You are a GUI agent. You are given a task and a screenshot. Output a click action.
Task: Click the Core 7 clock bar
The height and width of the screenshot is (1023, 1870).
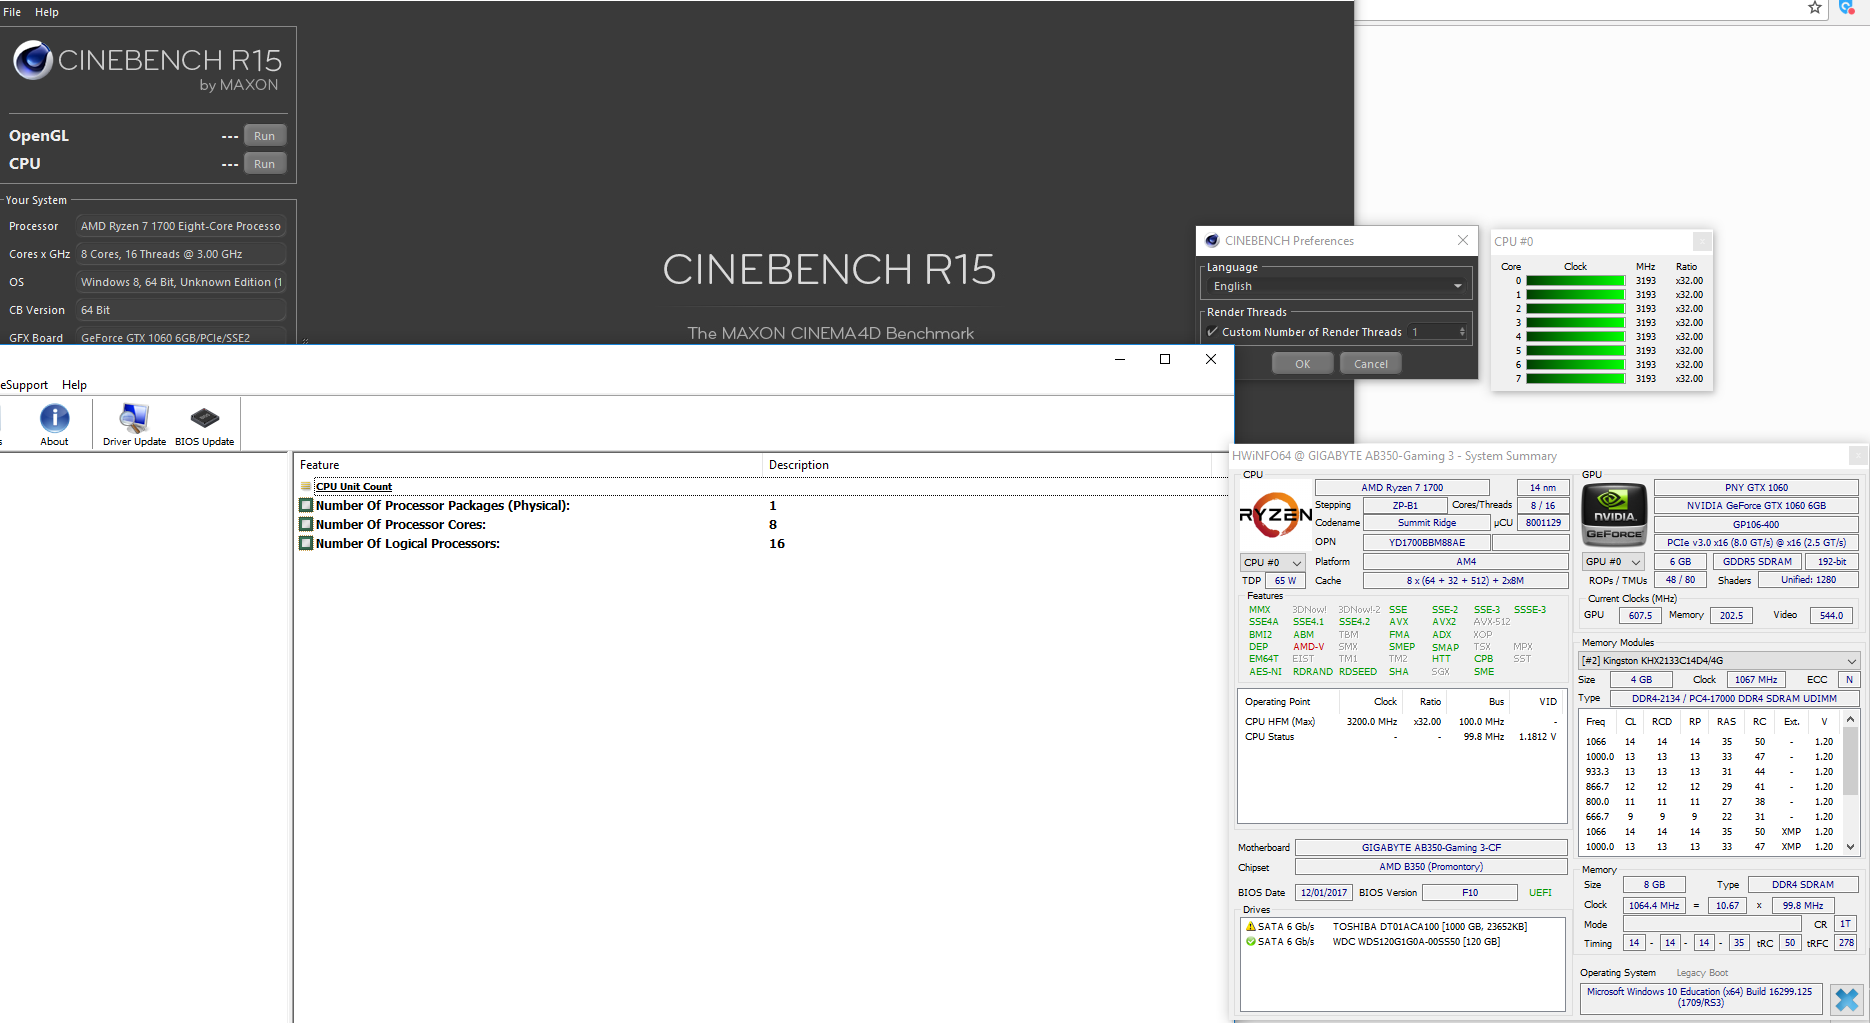(1576, 379)
